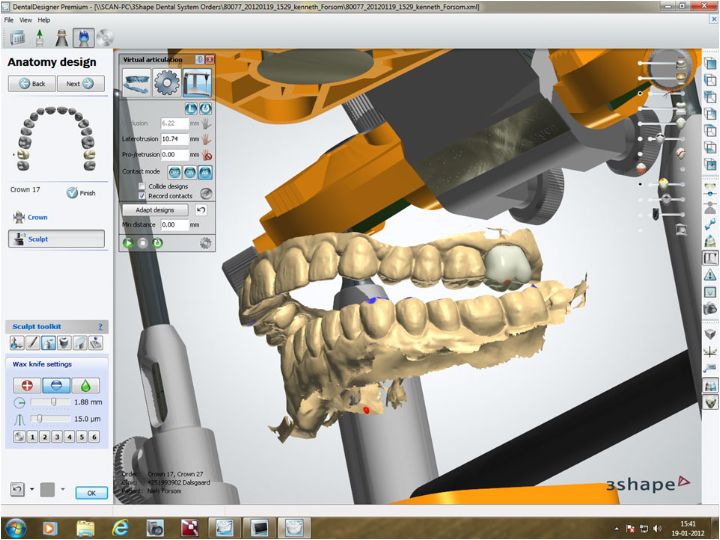
Task: Click the order form icon in top toolbar
Action: click(x=17, y=38)
